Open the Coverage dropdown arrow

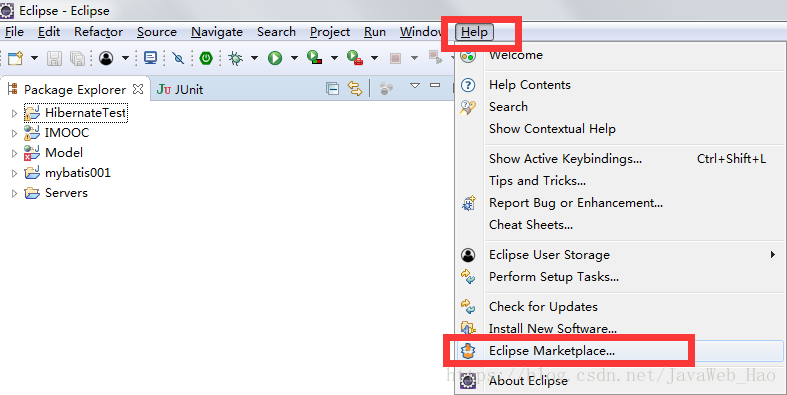pos(334,58)
